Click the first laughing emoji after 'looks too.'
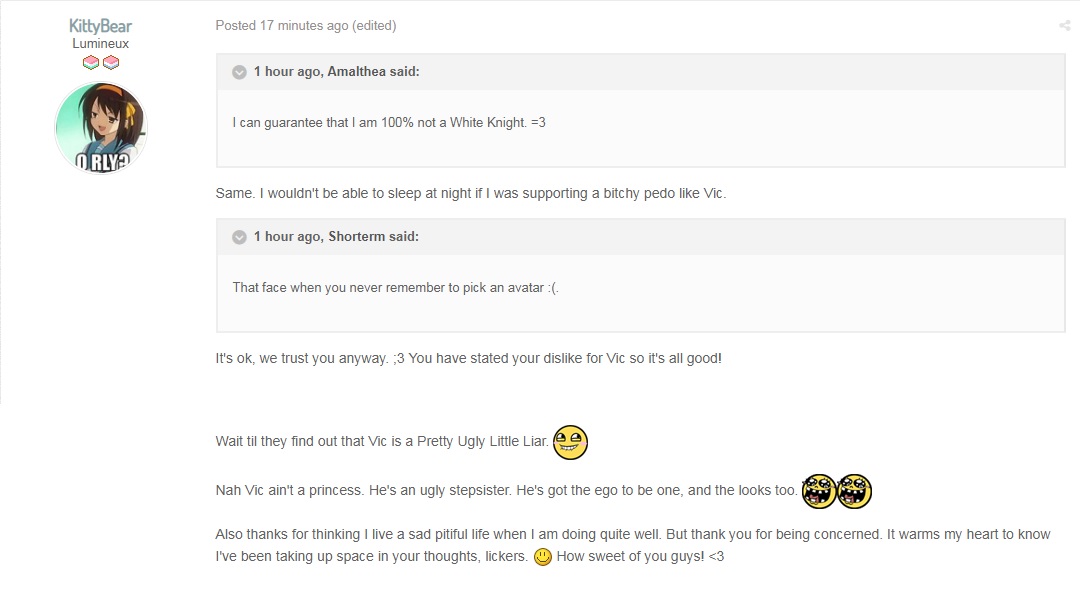1080x600 pixels. tap(819, 491)
